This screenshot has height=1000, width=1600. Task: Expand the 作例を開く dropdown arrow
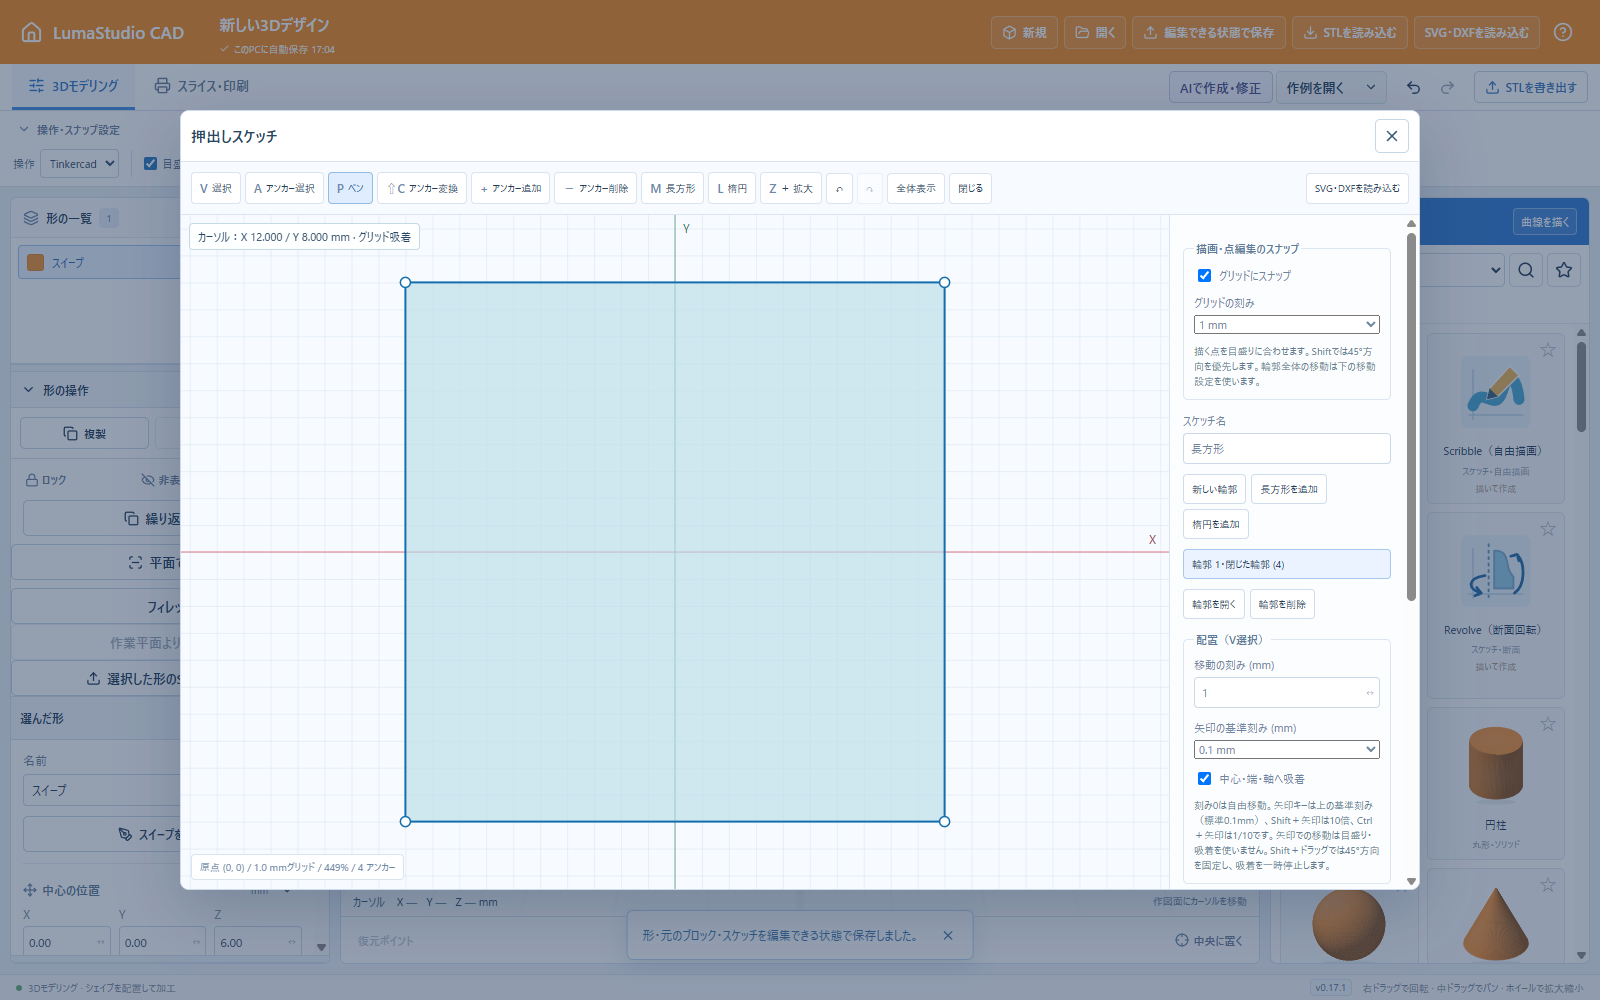[1371, 87]
